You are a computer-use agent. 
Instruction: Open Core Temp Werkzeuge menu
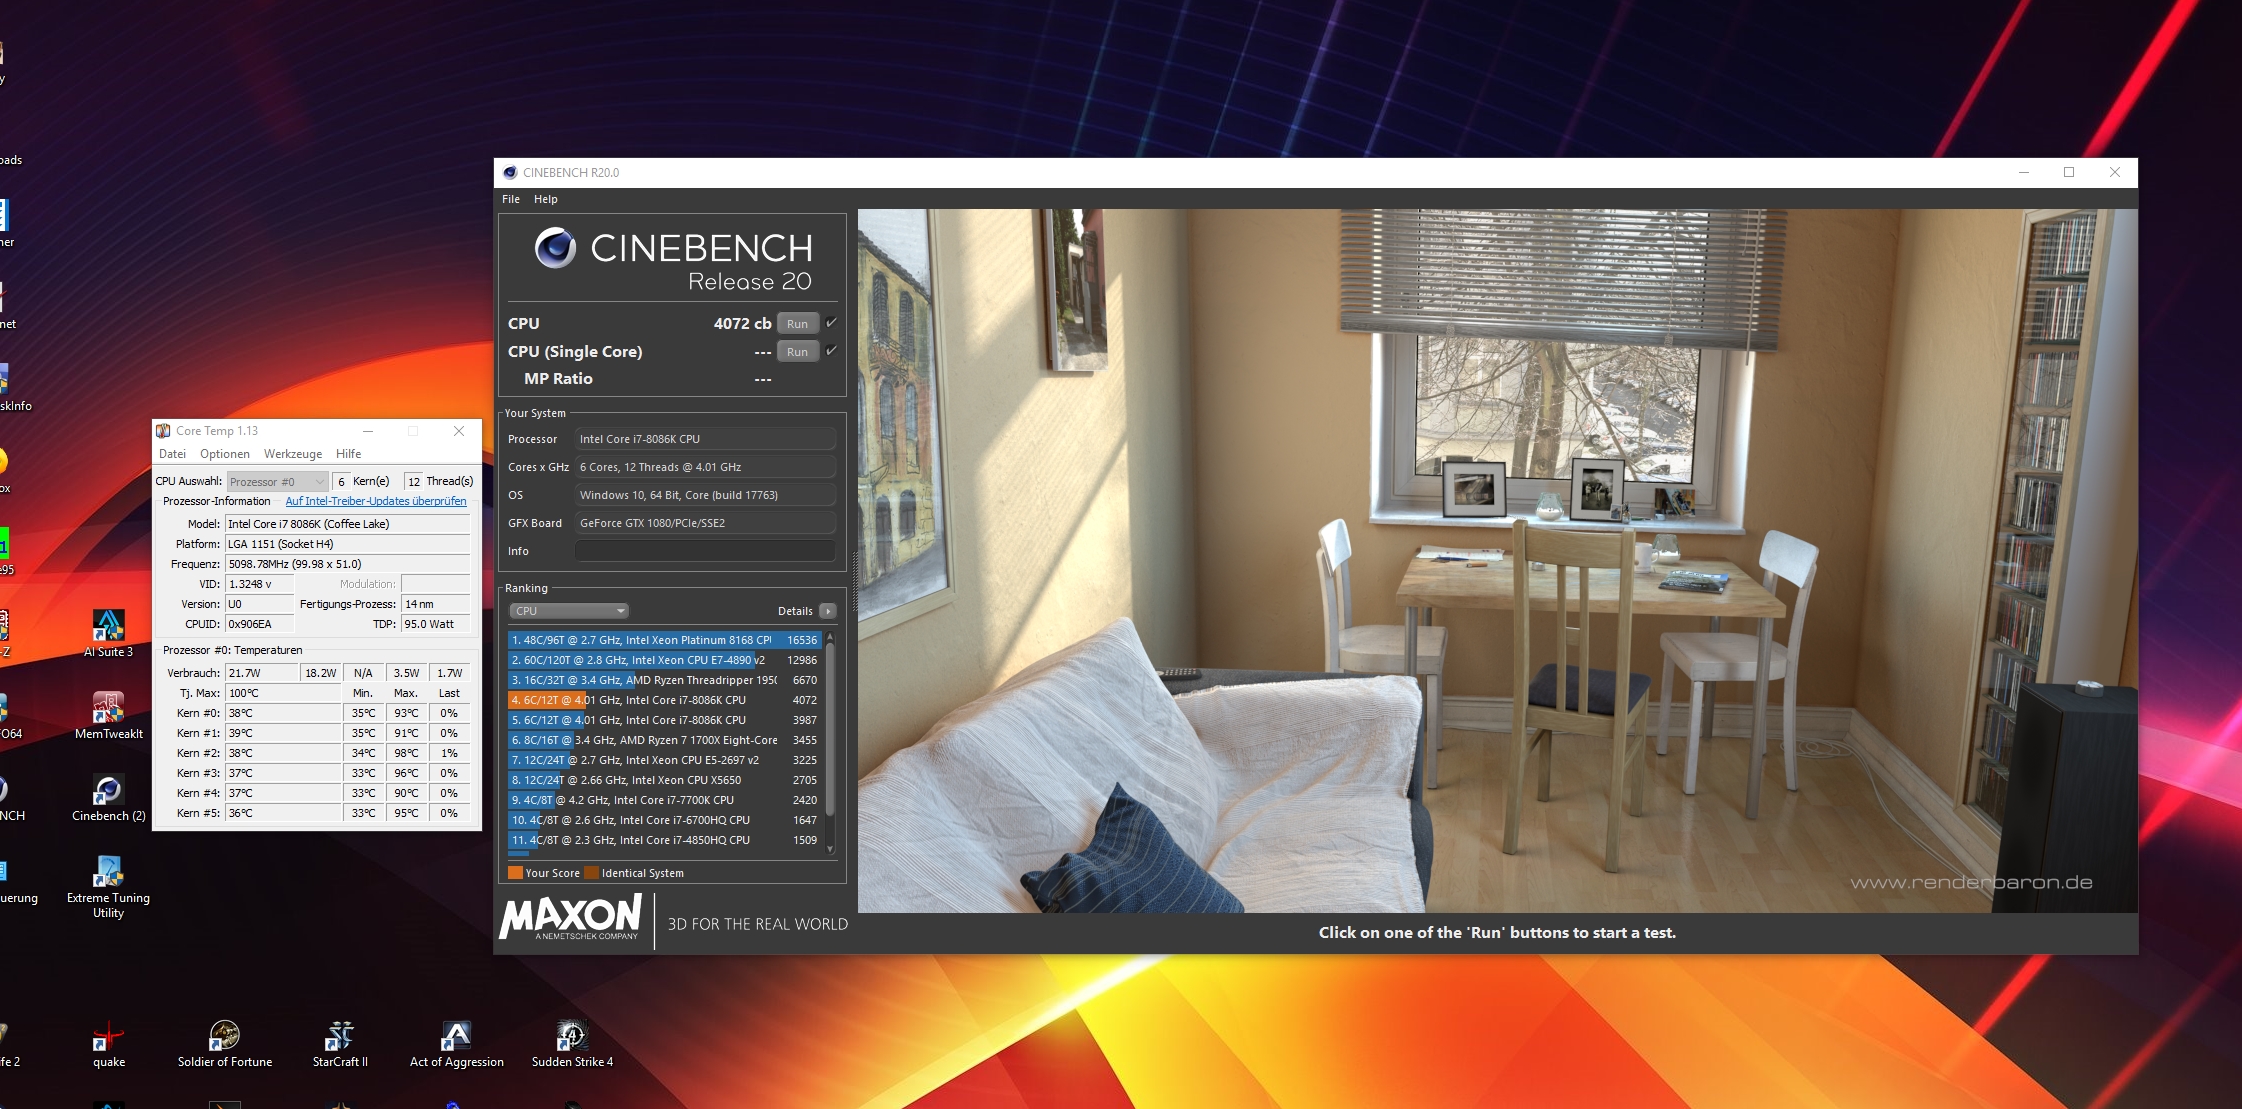click(292, 454)
